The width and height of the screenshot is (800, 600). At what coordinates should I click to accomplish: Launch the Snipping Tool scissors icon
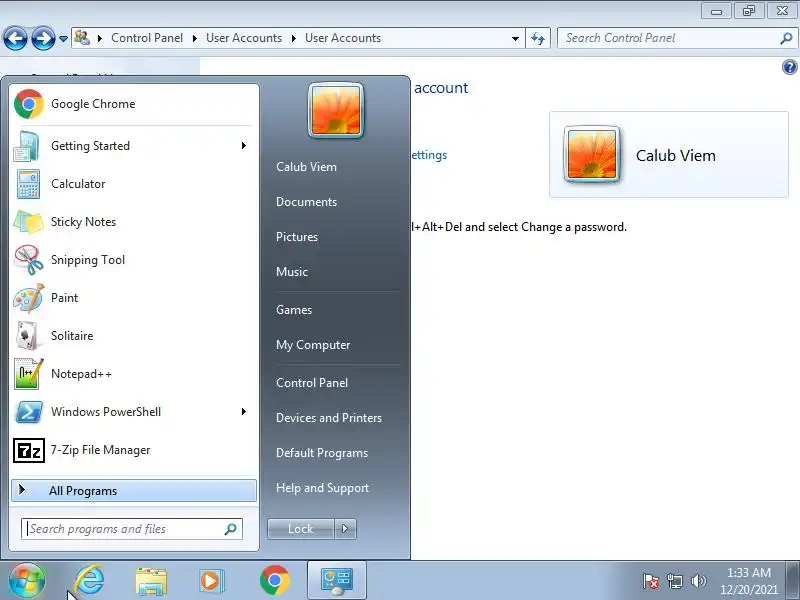[29, 260]
